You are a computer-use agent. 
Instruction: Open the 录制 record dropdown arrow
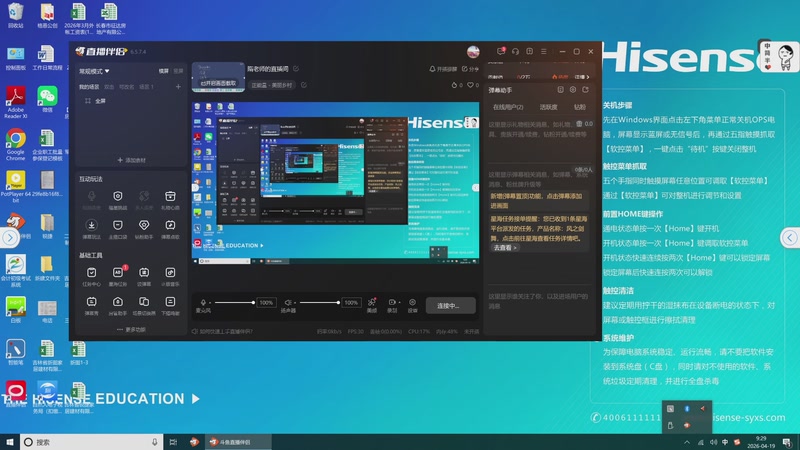(x=399, y=302)
